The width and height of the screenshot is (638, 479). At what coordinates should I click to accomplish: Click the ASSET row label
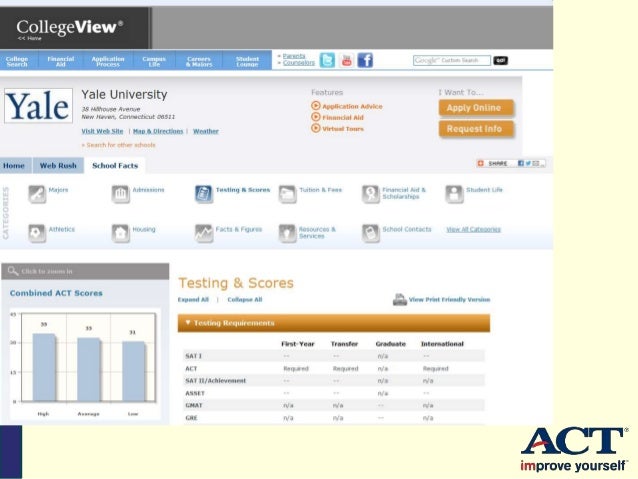point(195,393)
